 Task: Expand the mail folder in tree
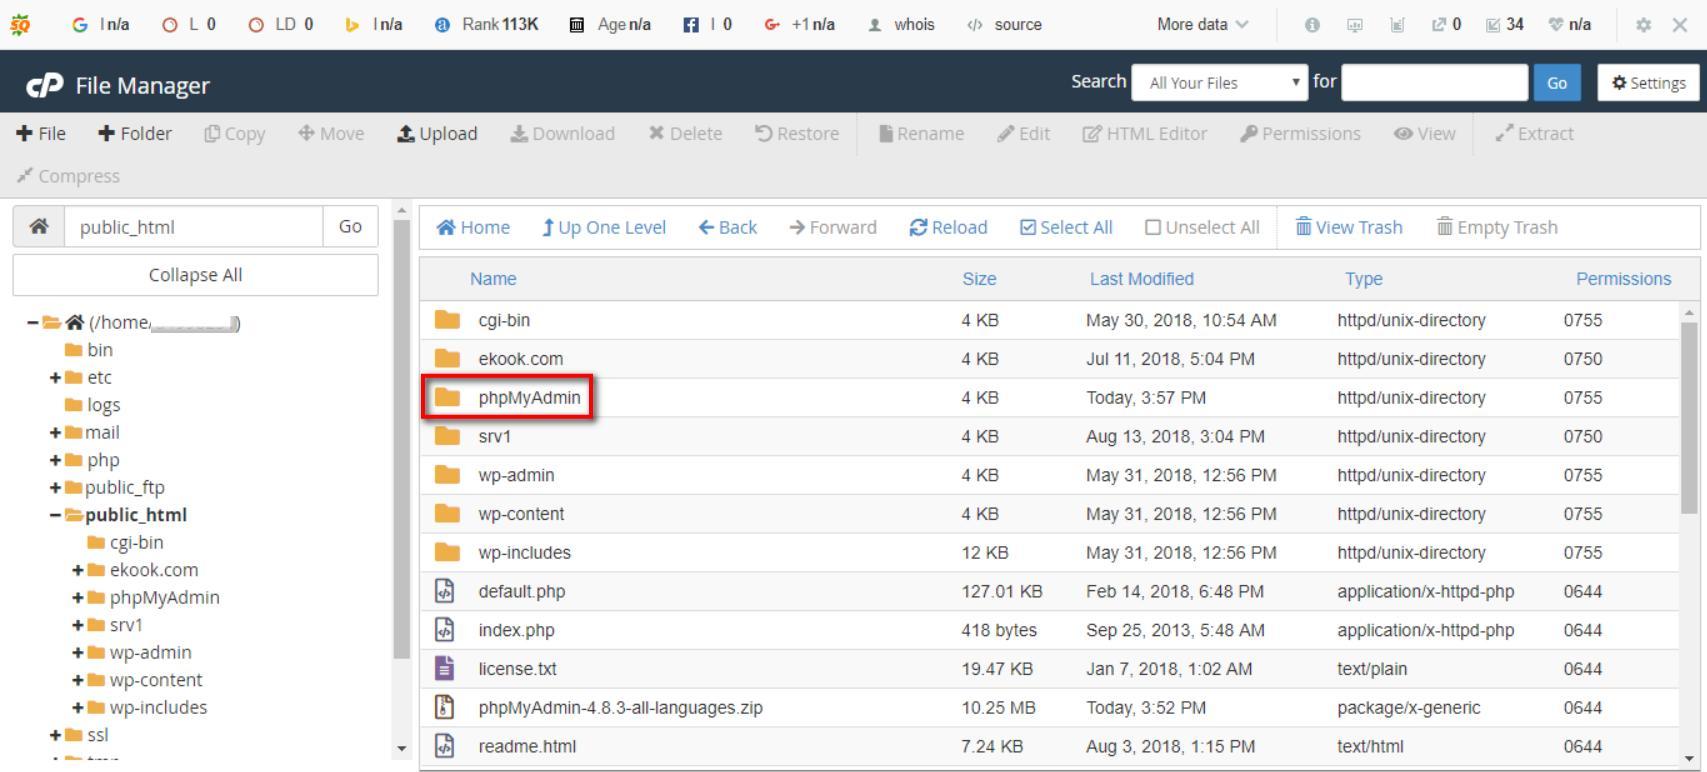(x=55, y=432)
